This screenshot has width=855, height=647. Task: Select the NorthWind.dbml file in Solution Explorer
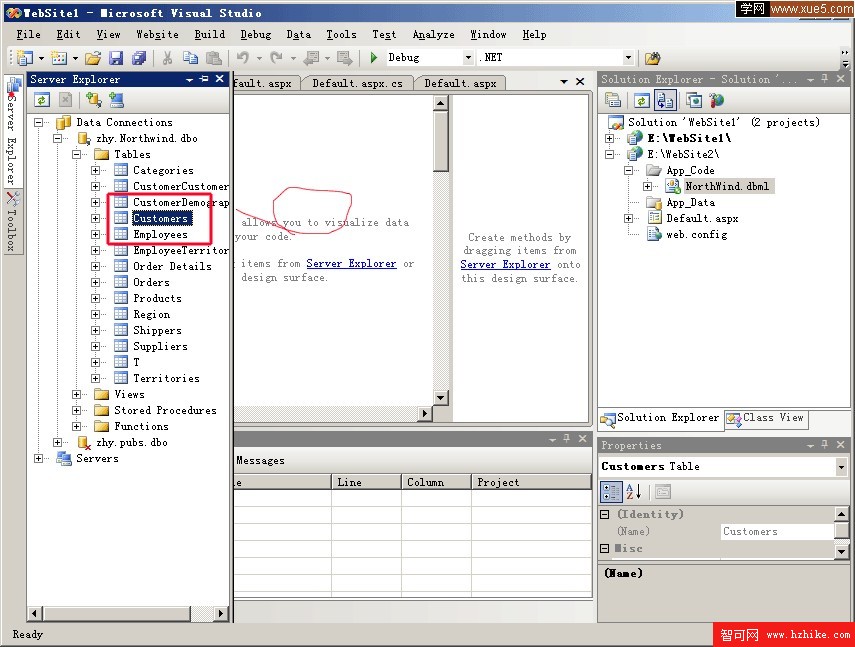point(727,186)
